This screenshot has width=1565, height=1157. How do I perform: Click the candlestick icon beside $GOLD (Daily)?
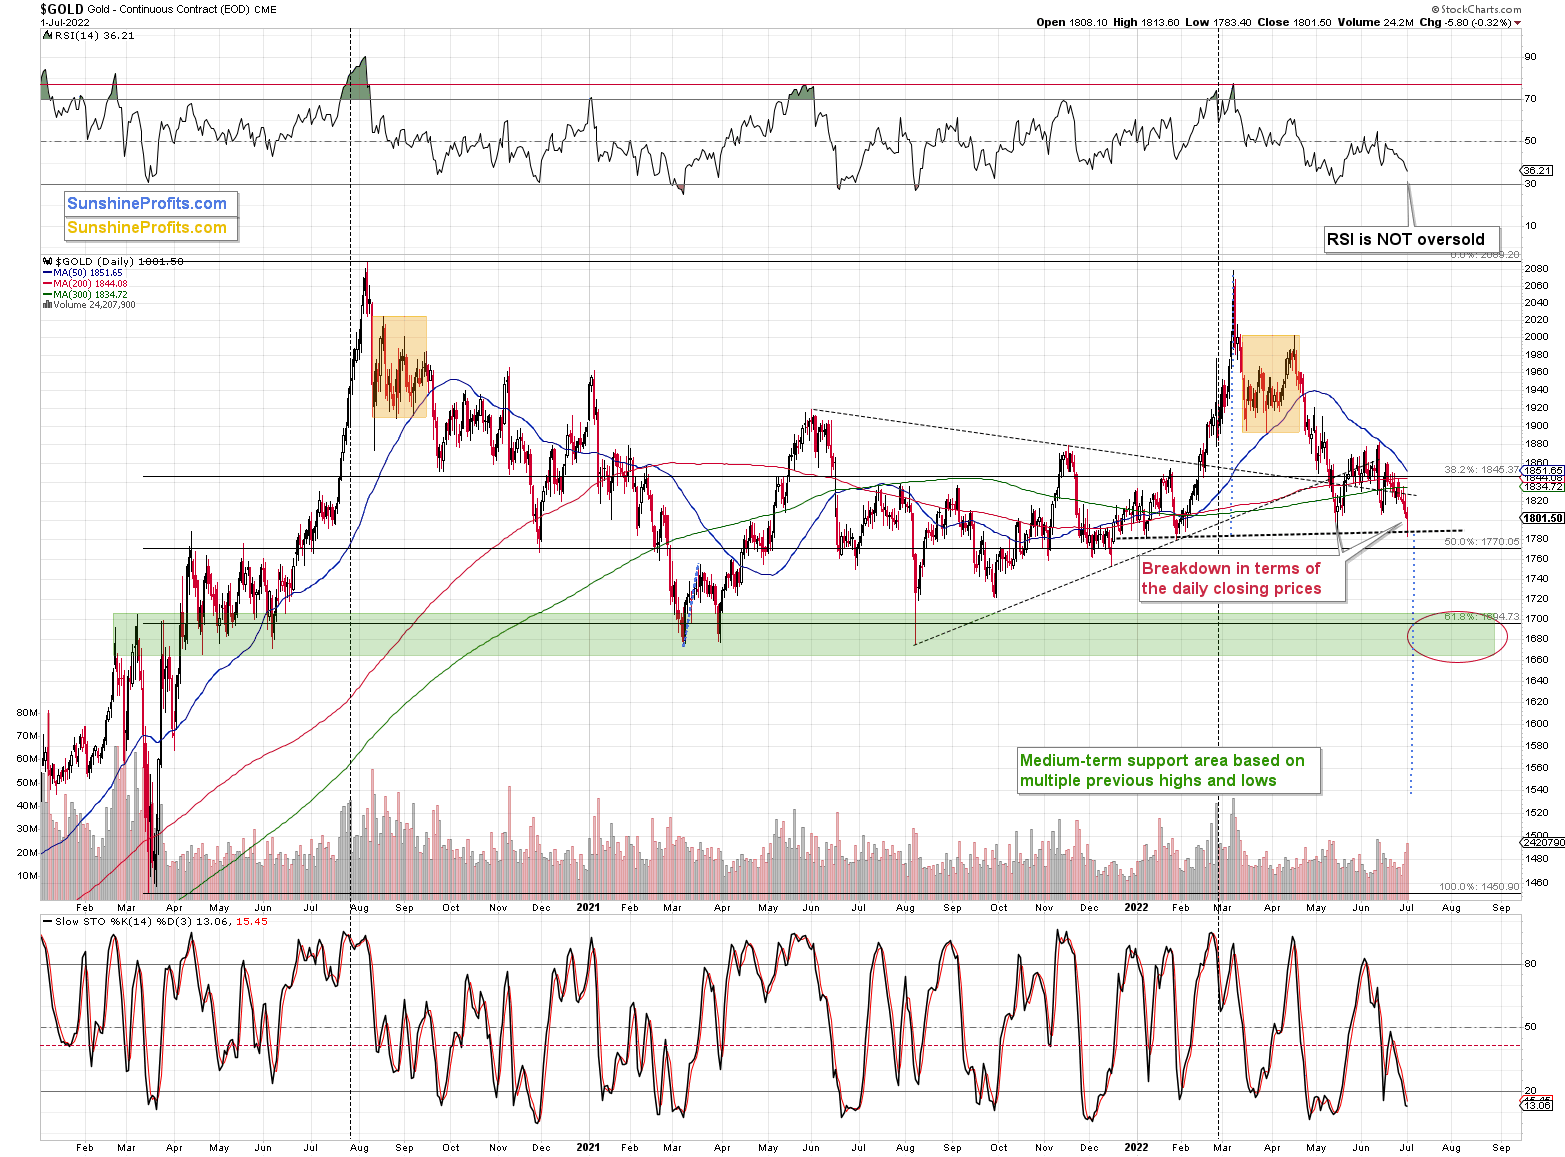47,261
